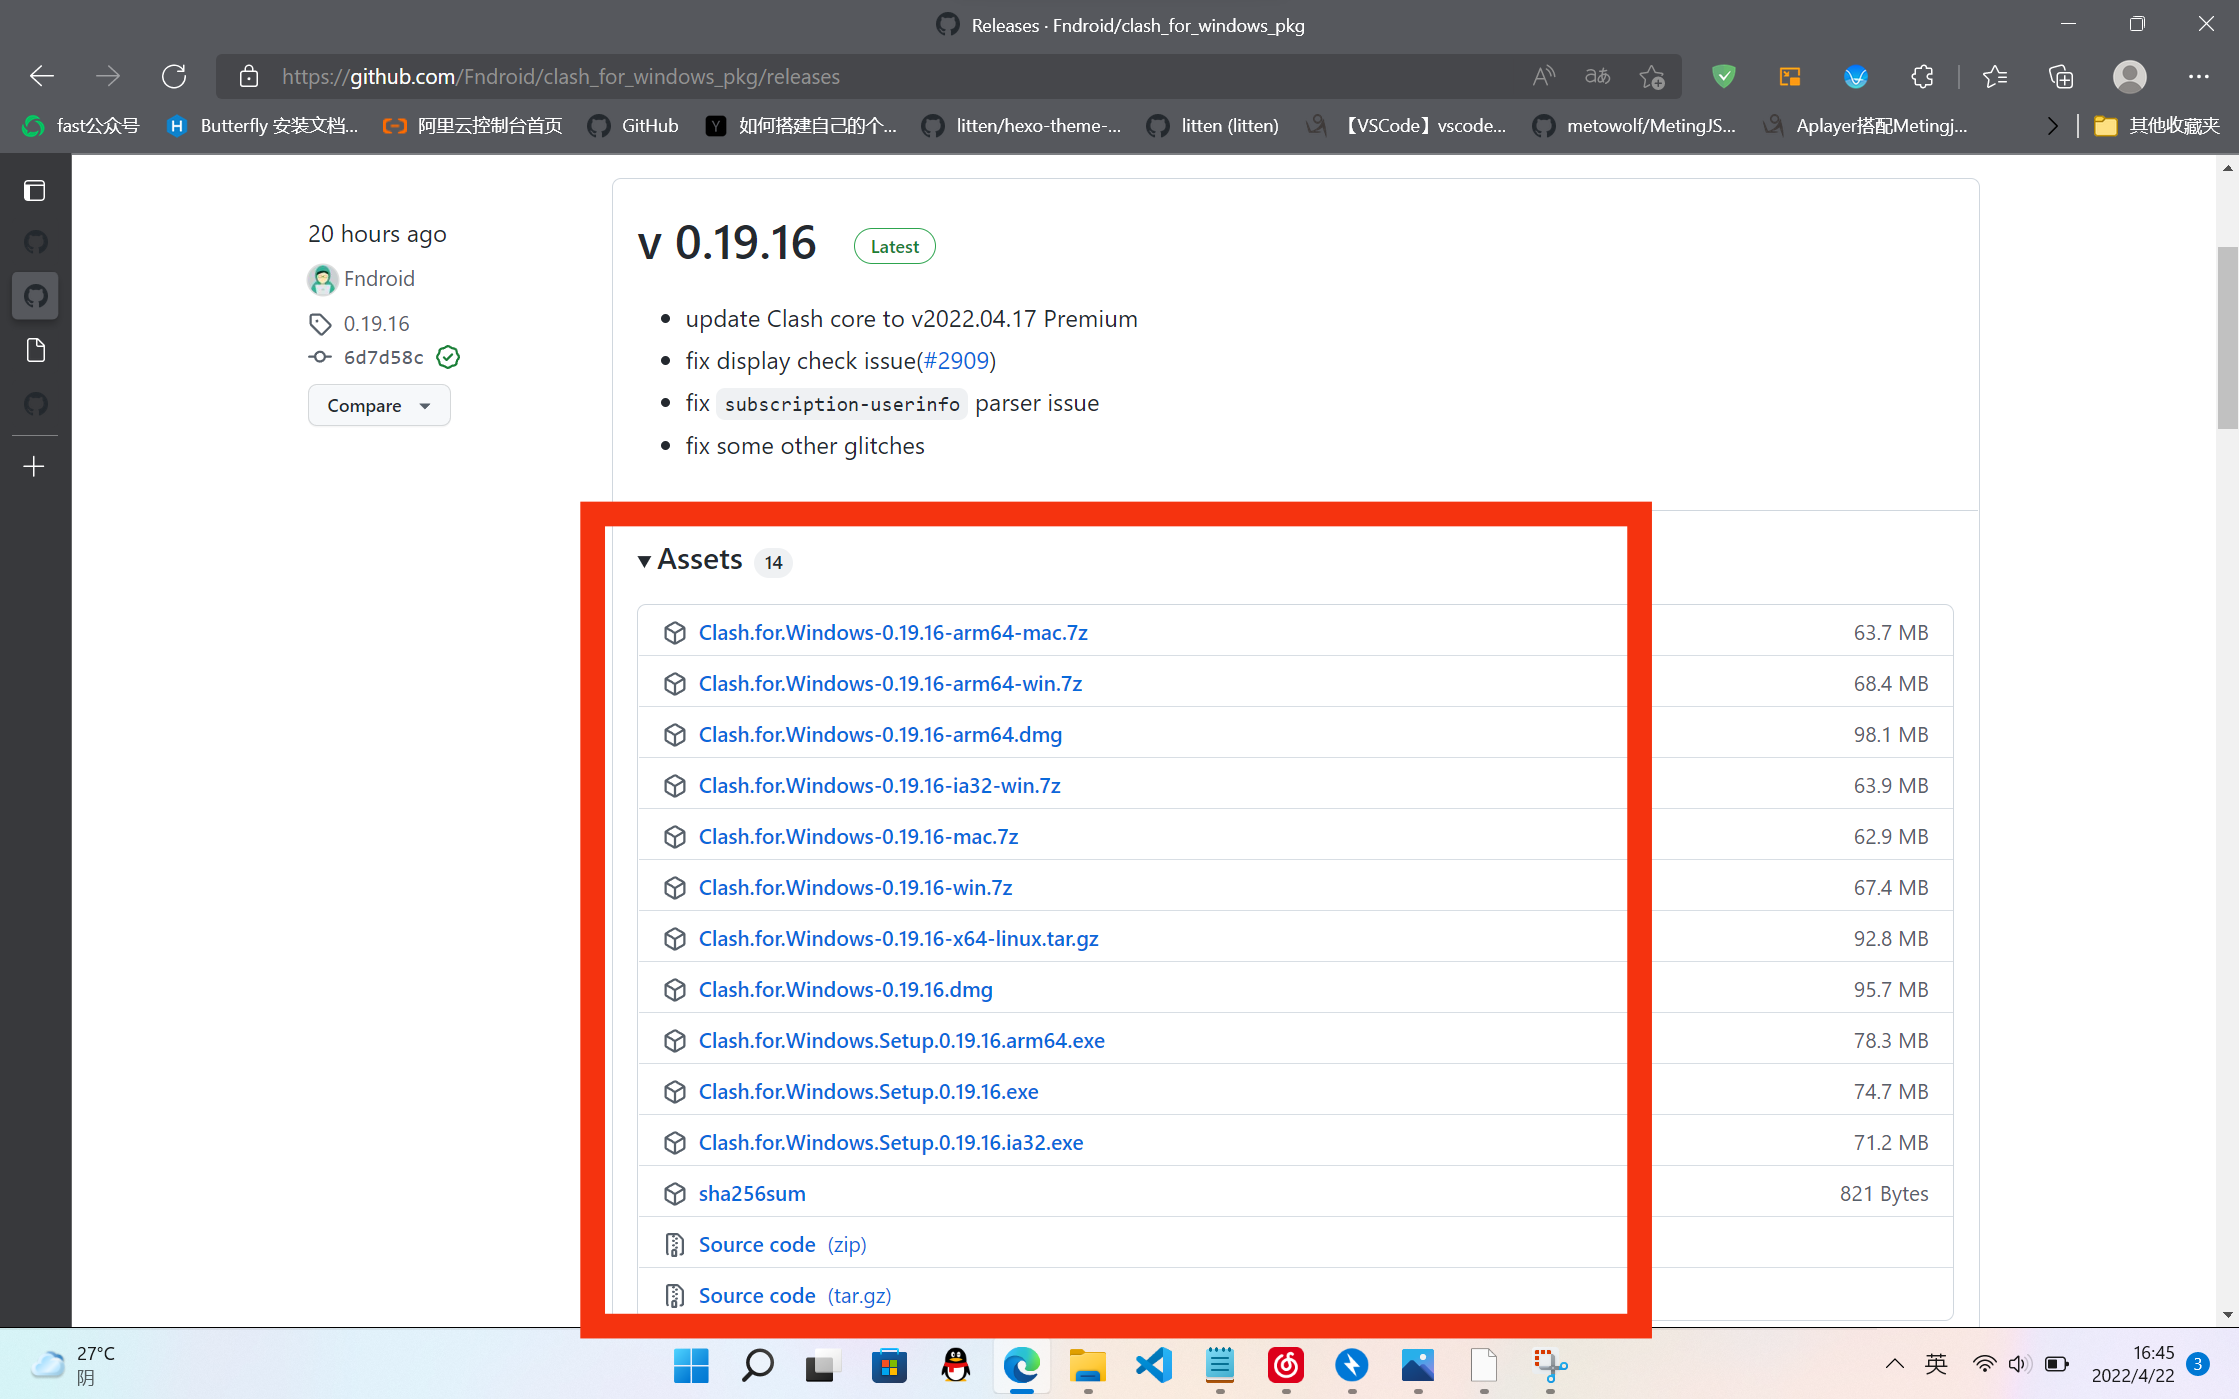Expand the bookmarks overflow chevron
Screen dimensions: 2239x1399
(2052, 126)
